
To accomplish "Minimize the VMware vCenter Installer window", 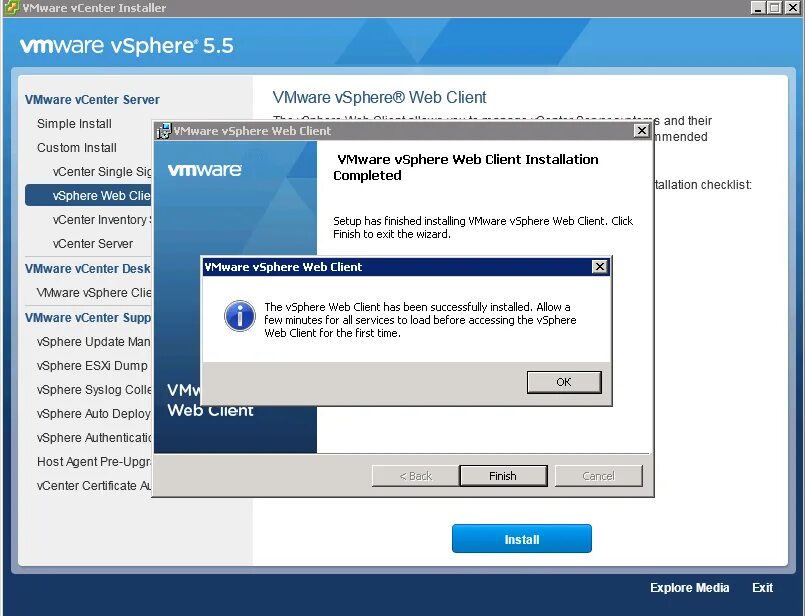I will coord(758,8).
